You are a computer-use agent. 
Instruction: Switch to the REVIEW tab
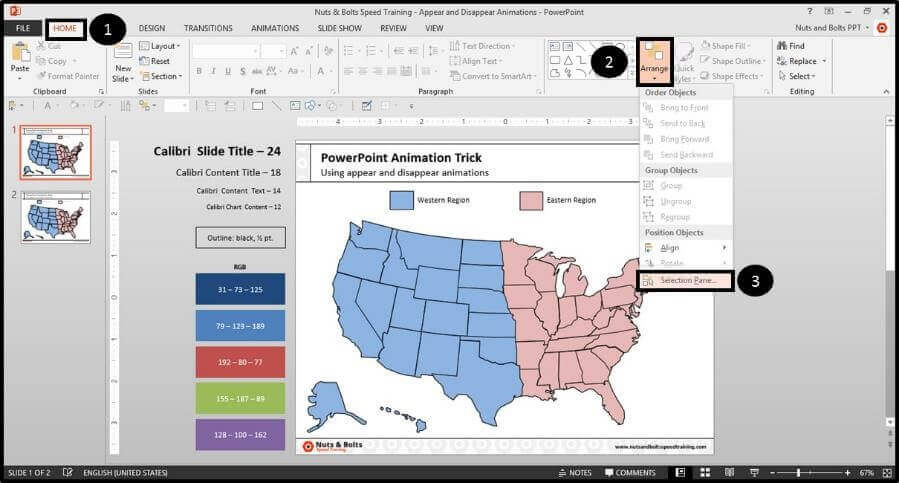click(x=393, y=28)
